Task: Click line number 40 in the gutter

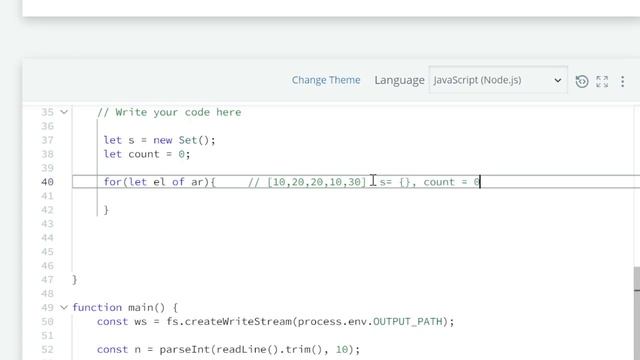Action: coord(47,182)
